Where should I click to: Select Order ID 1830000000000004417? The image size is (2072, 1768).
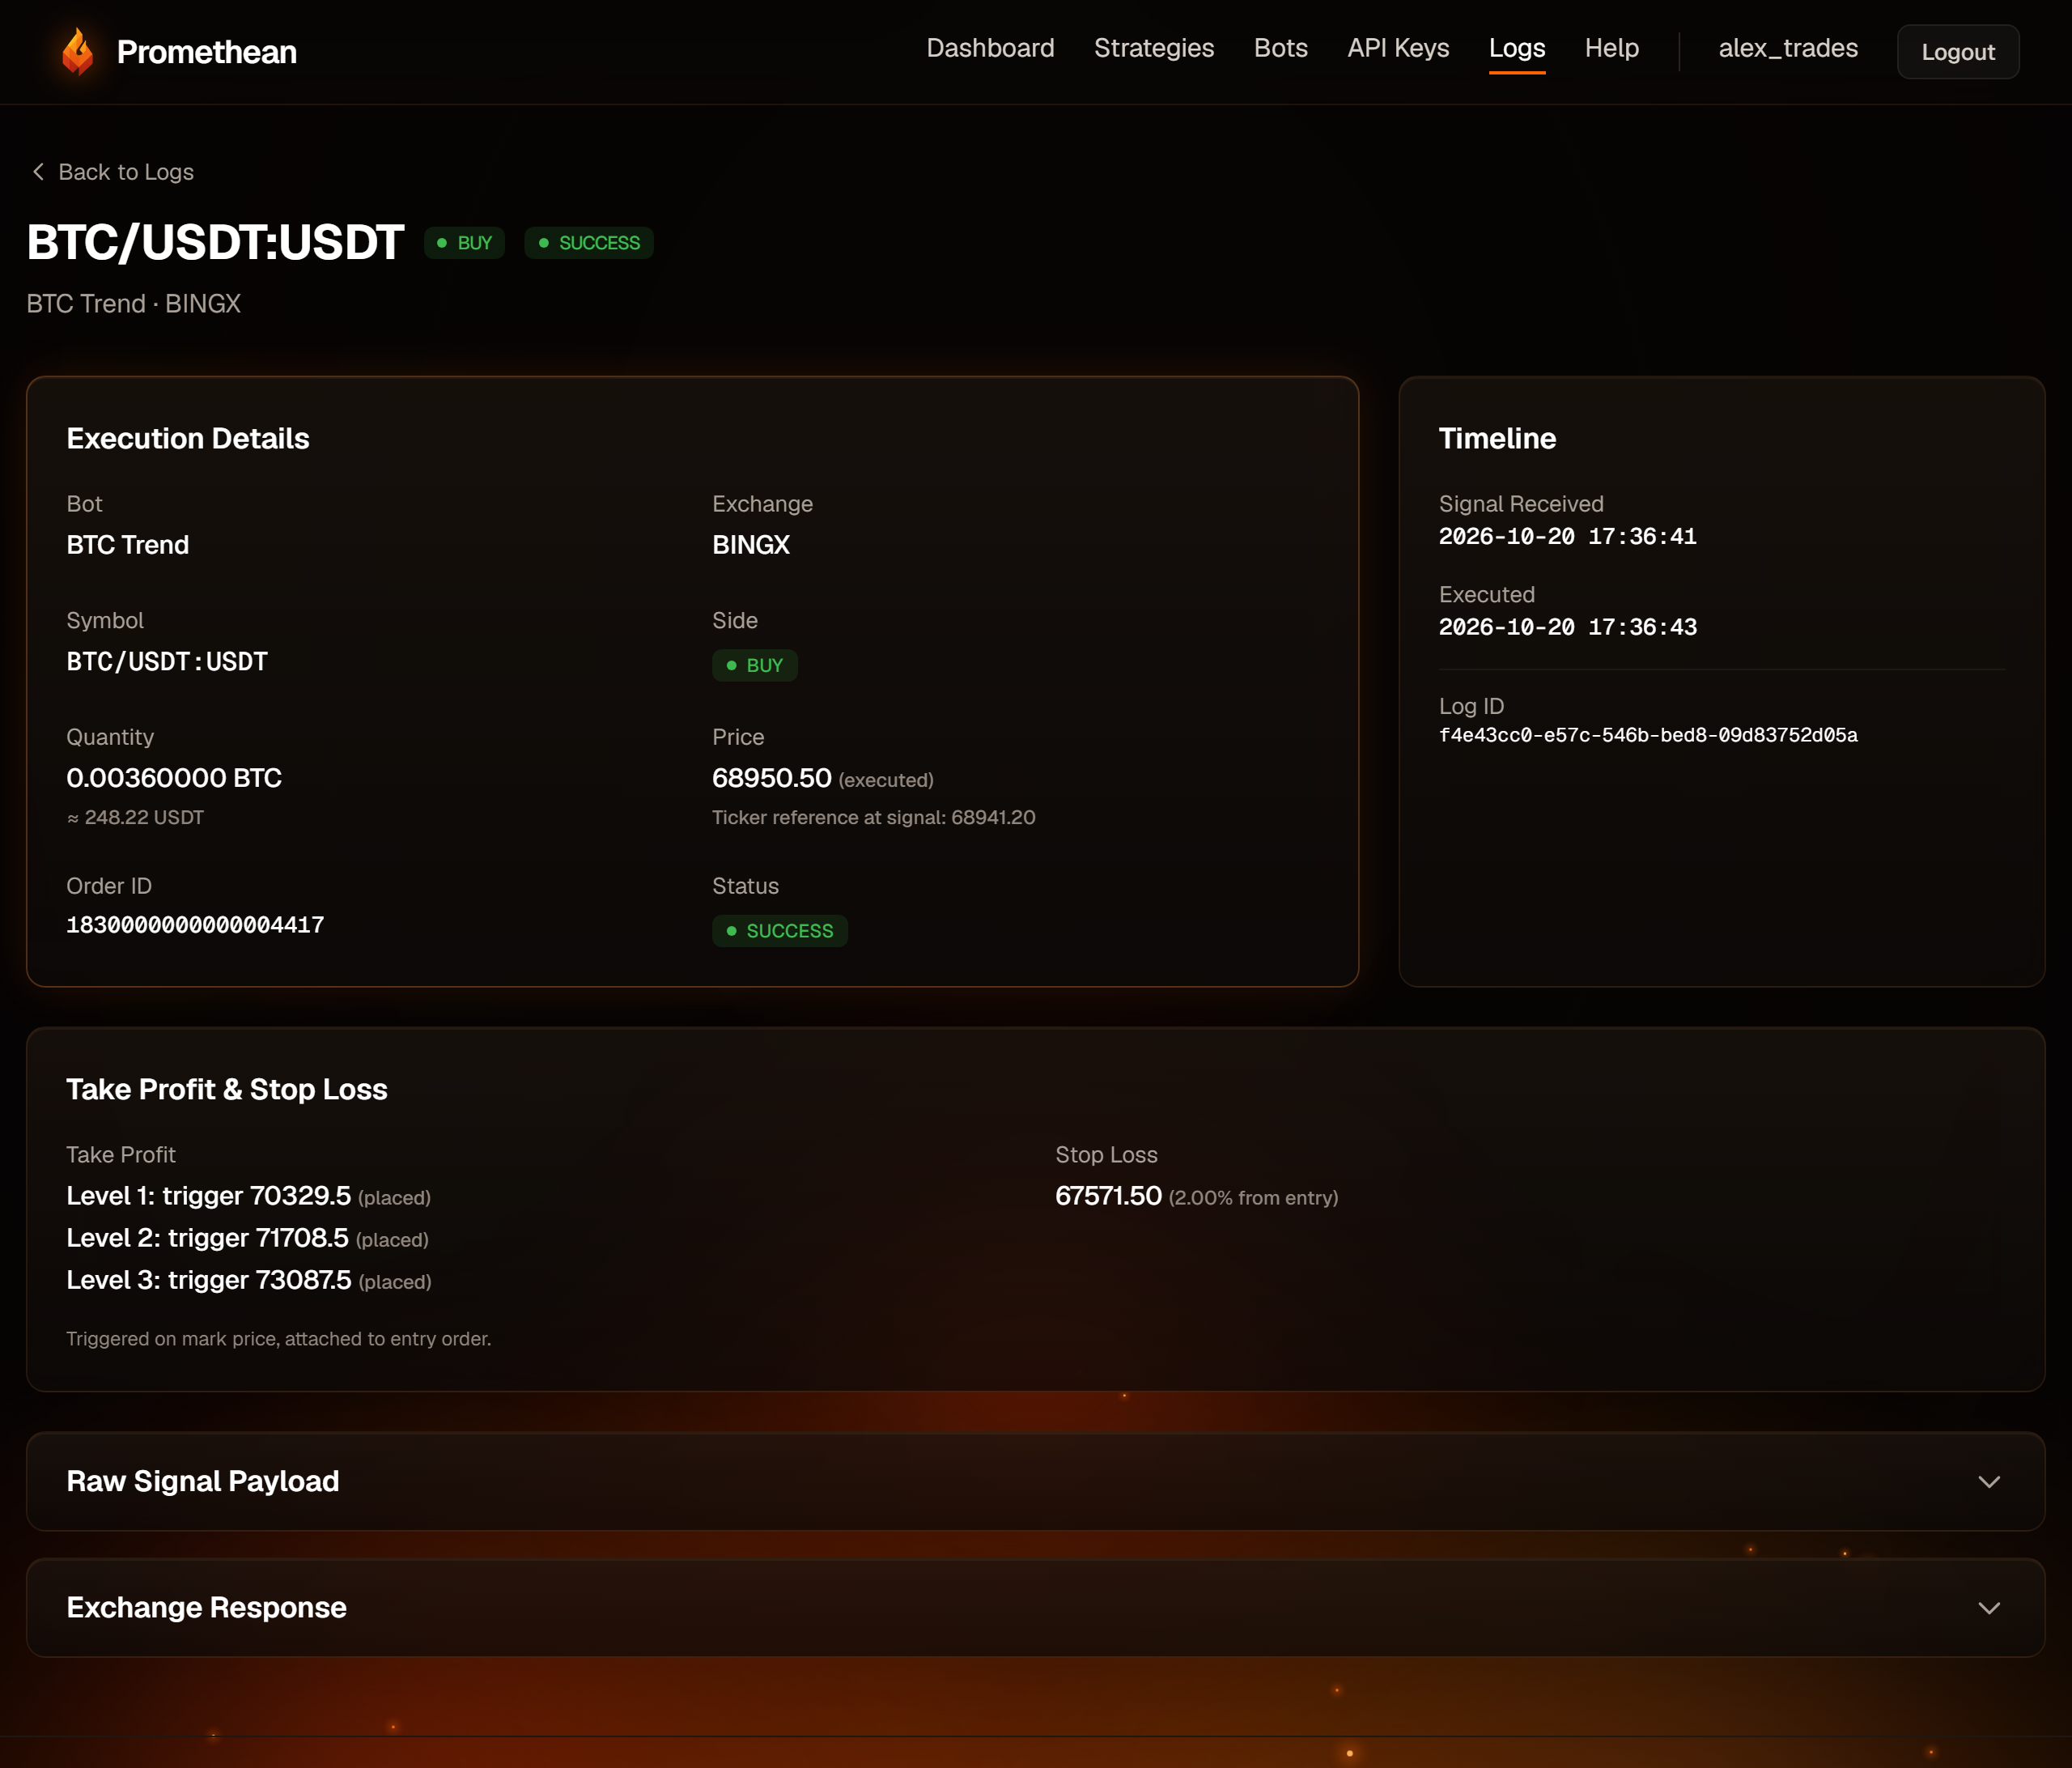click(x=195, y=925)
